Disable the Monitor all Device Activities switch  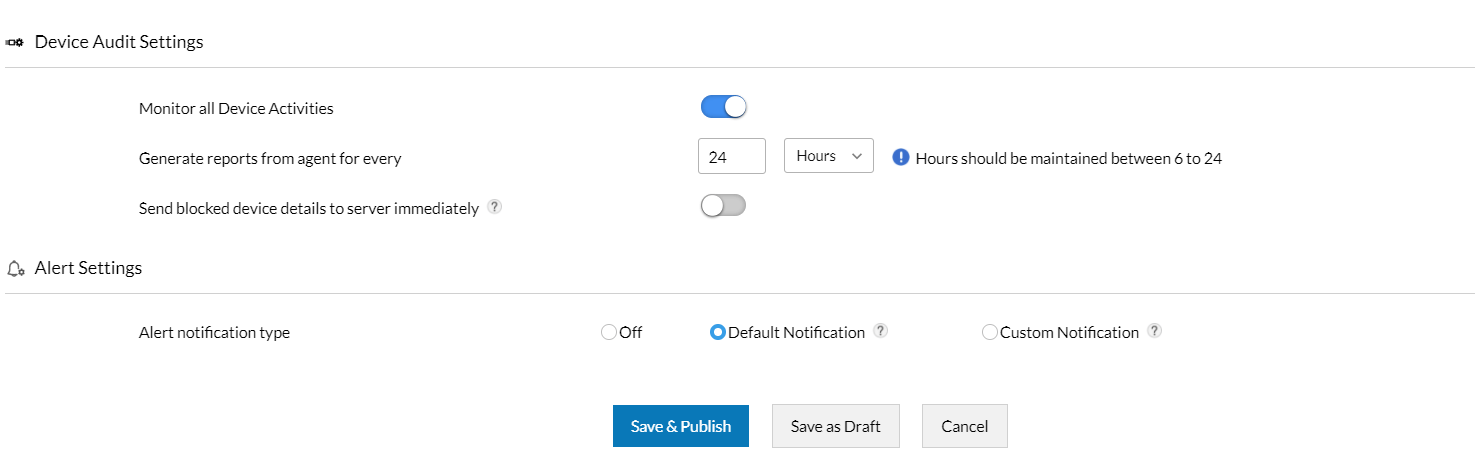coord(724,107)
